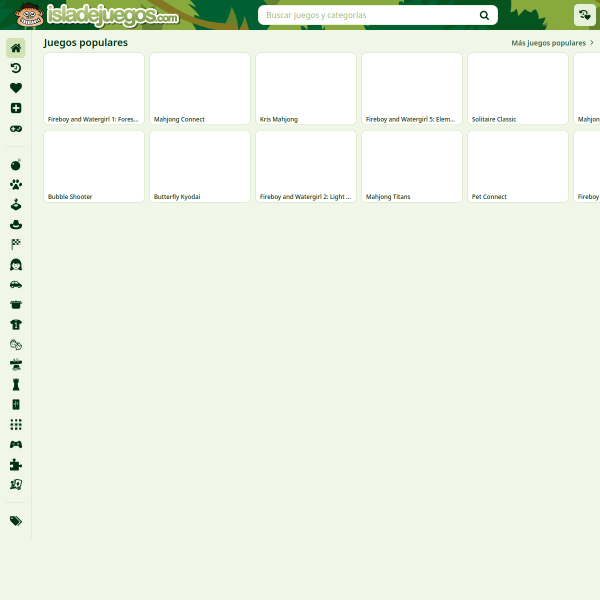Open the joystick arcade games category
Screen dimensions: 600x600
[x=16, y=205]
